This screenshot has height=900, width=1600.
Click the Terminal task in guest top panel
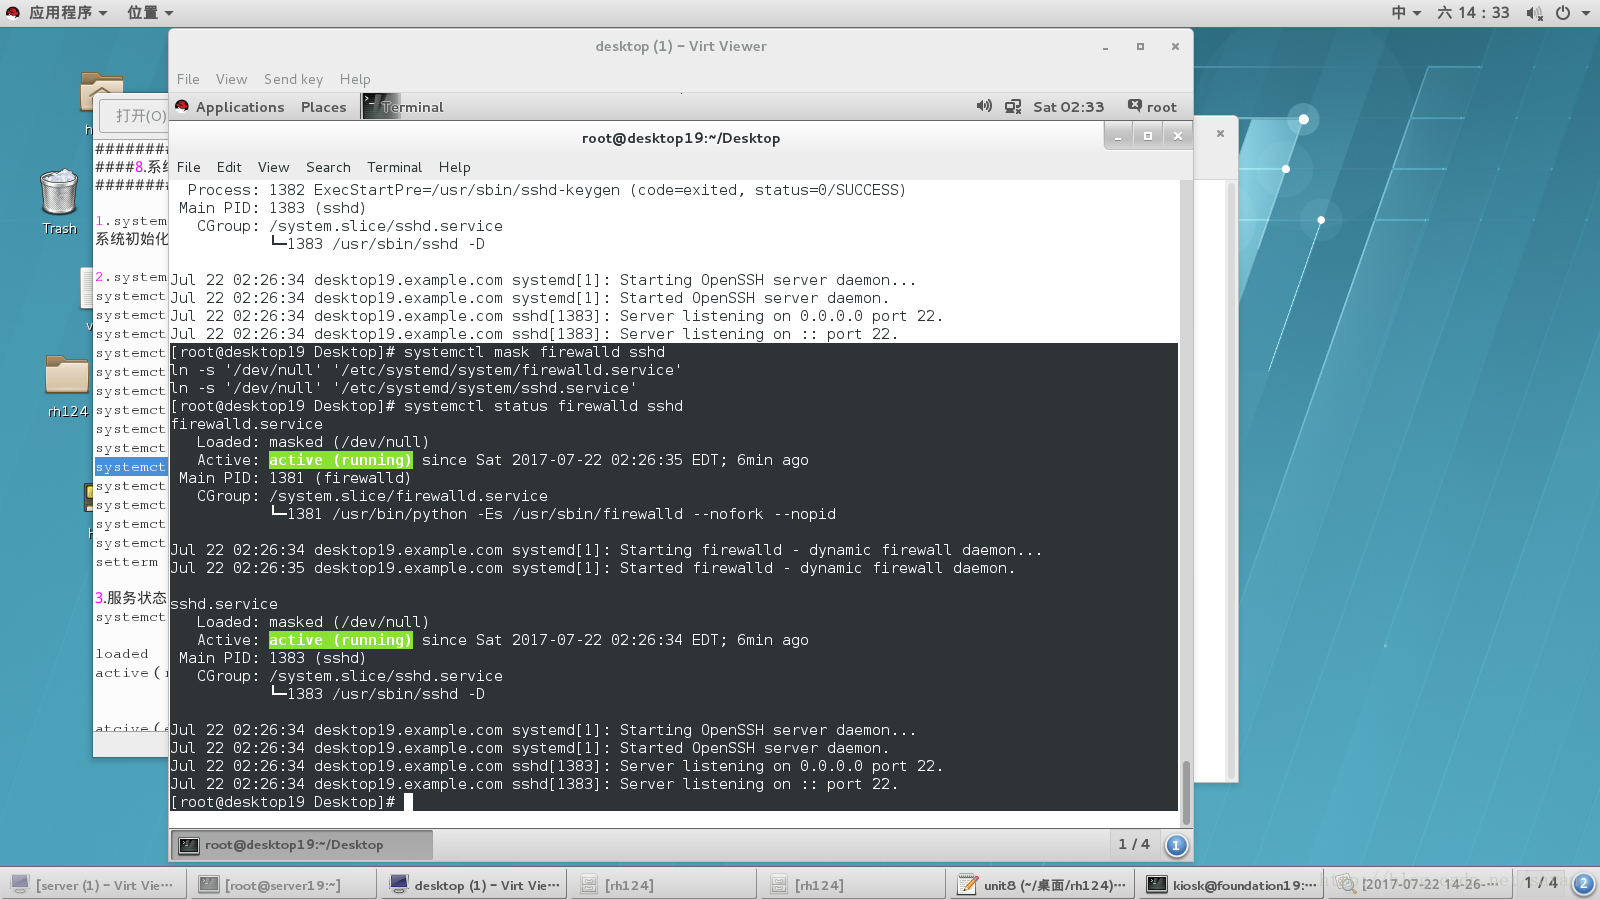[404, 107]
